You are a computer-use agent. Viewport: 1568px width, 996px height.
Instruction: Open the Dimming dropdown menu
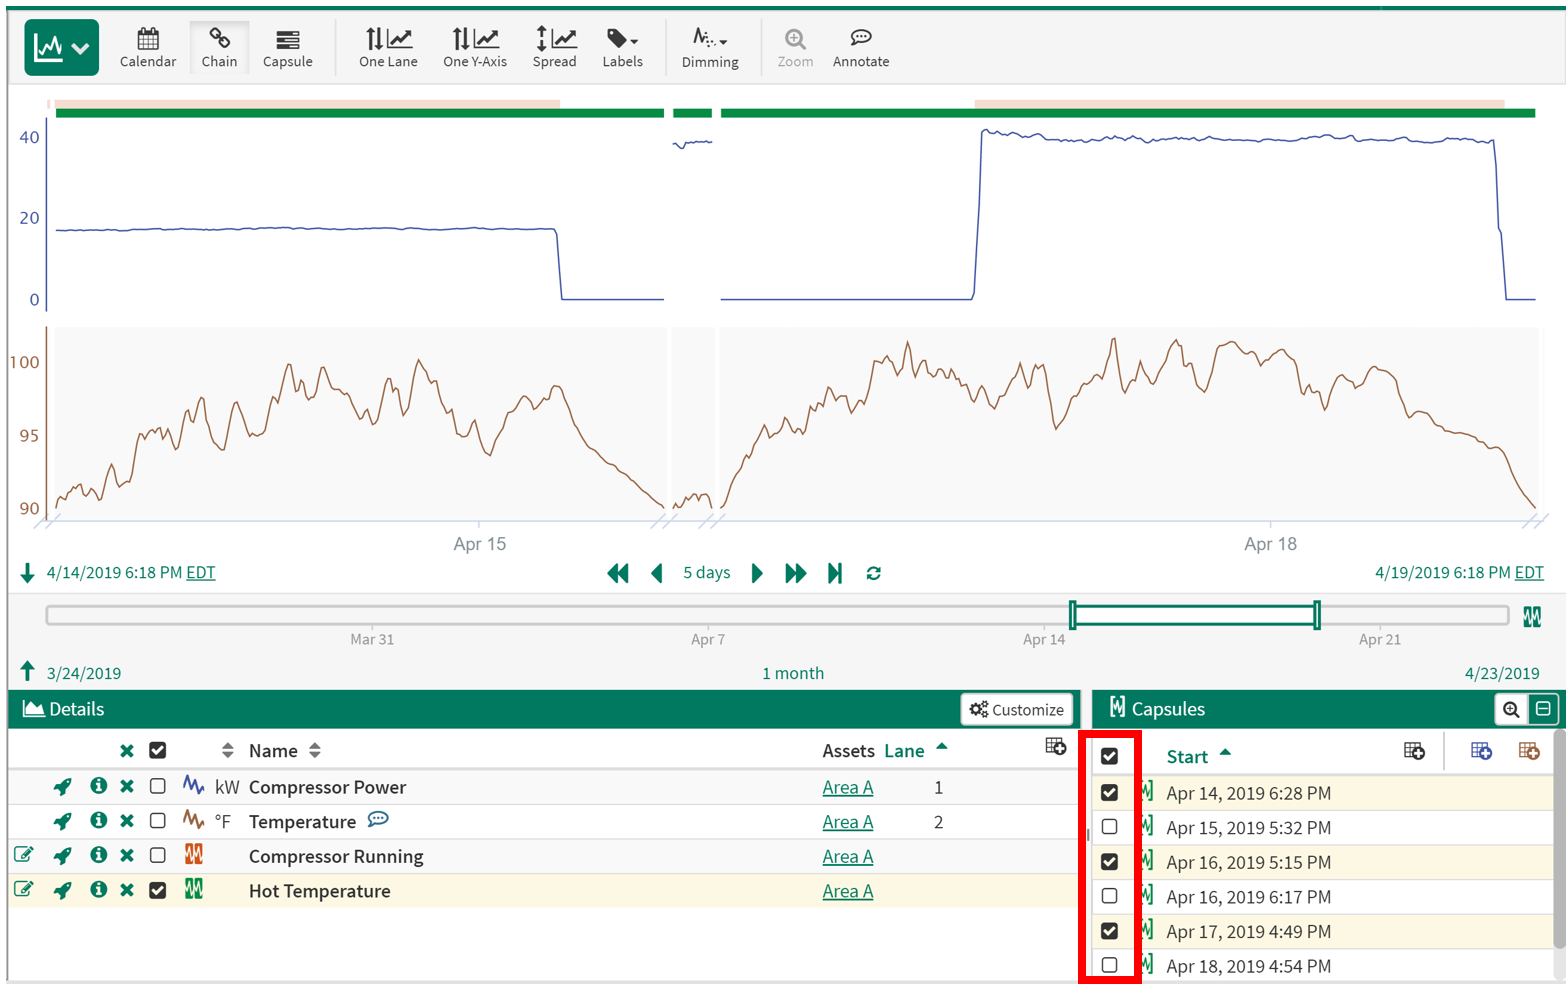pos(710,47)
